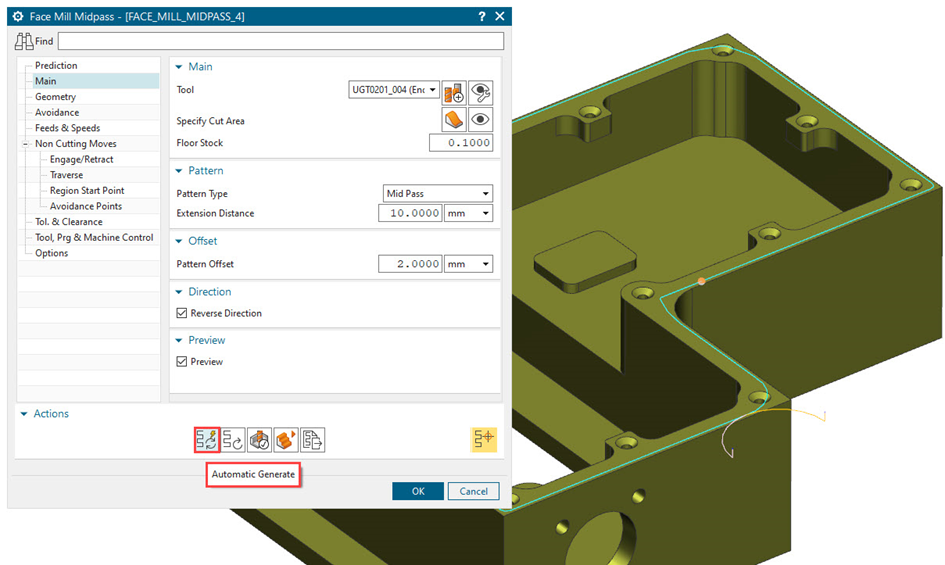Click the OK button
Screen dimensions: 945x565
pos(417,491)
